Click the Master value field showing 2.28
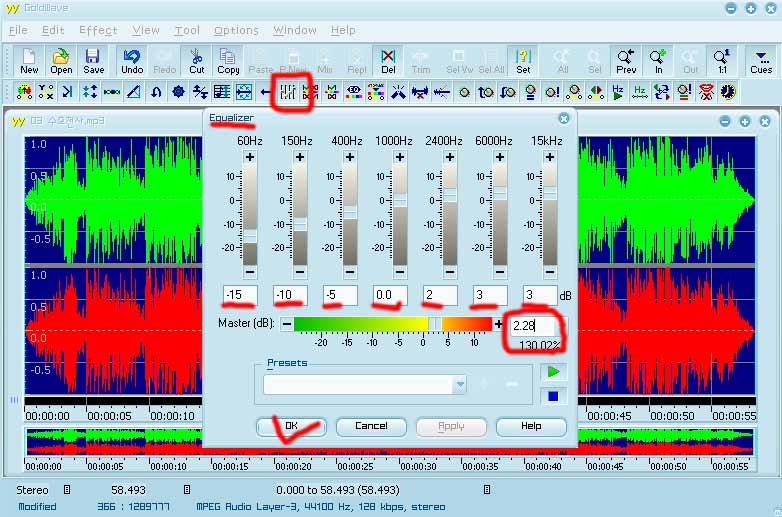 click(533, 326)
